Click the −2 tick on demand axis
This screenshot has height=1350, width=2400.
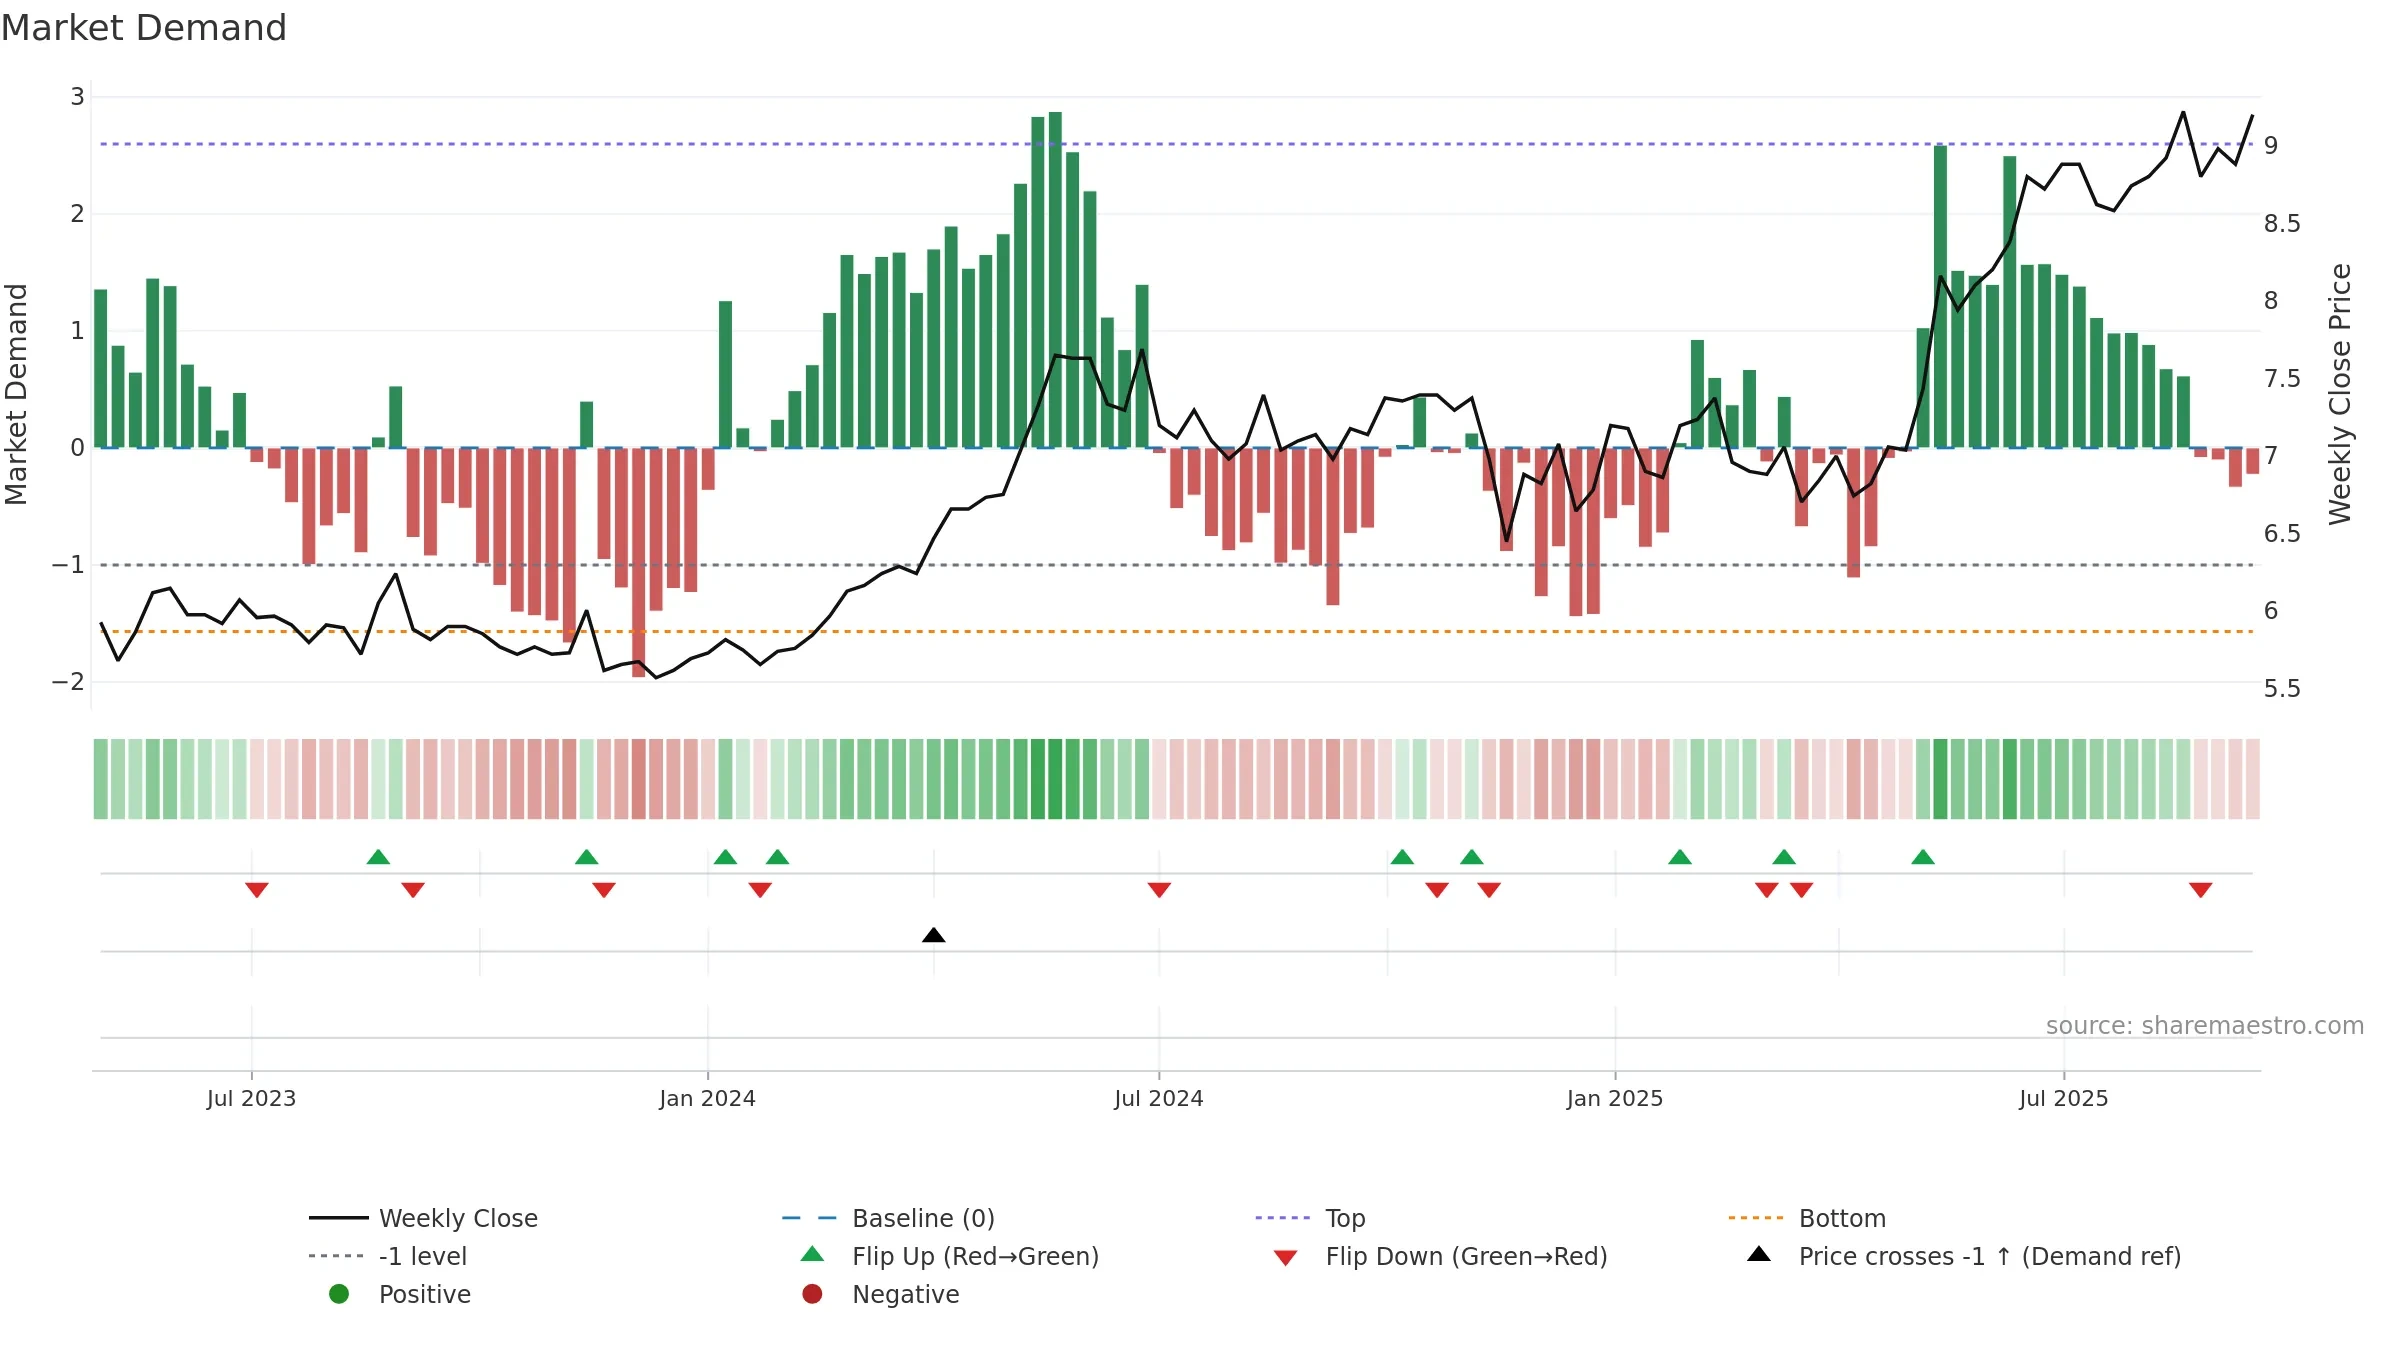click(69, 682)
